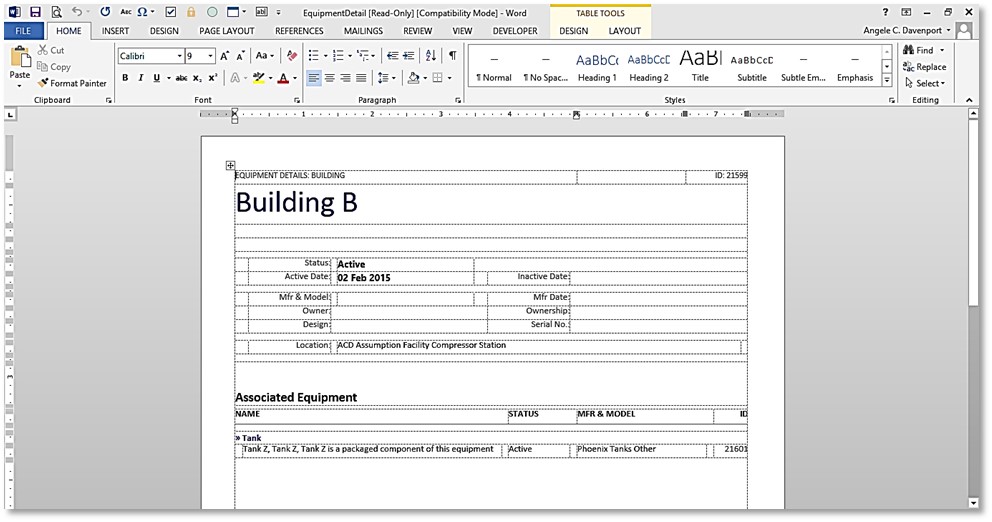Viewport: 992px width, 522px height.
Task: Switch to the INSERT tab
Action: coord(115,30)
